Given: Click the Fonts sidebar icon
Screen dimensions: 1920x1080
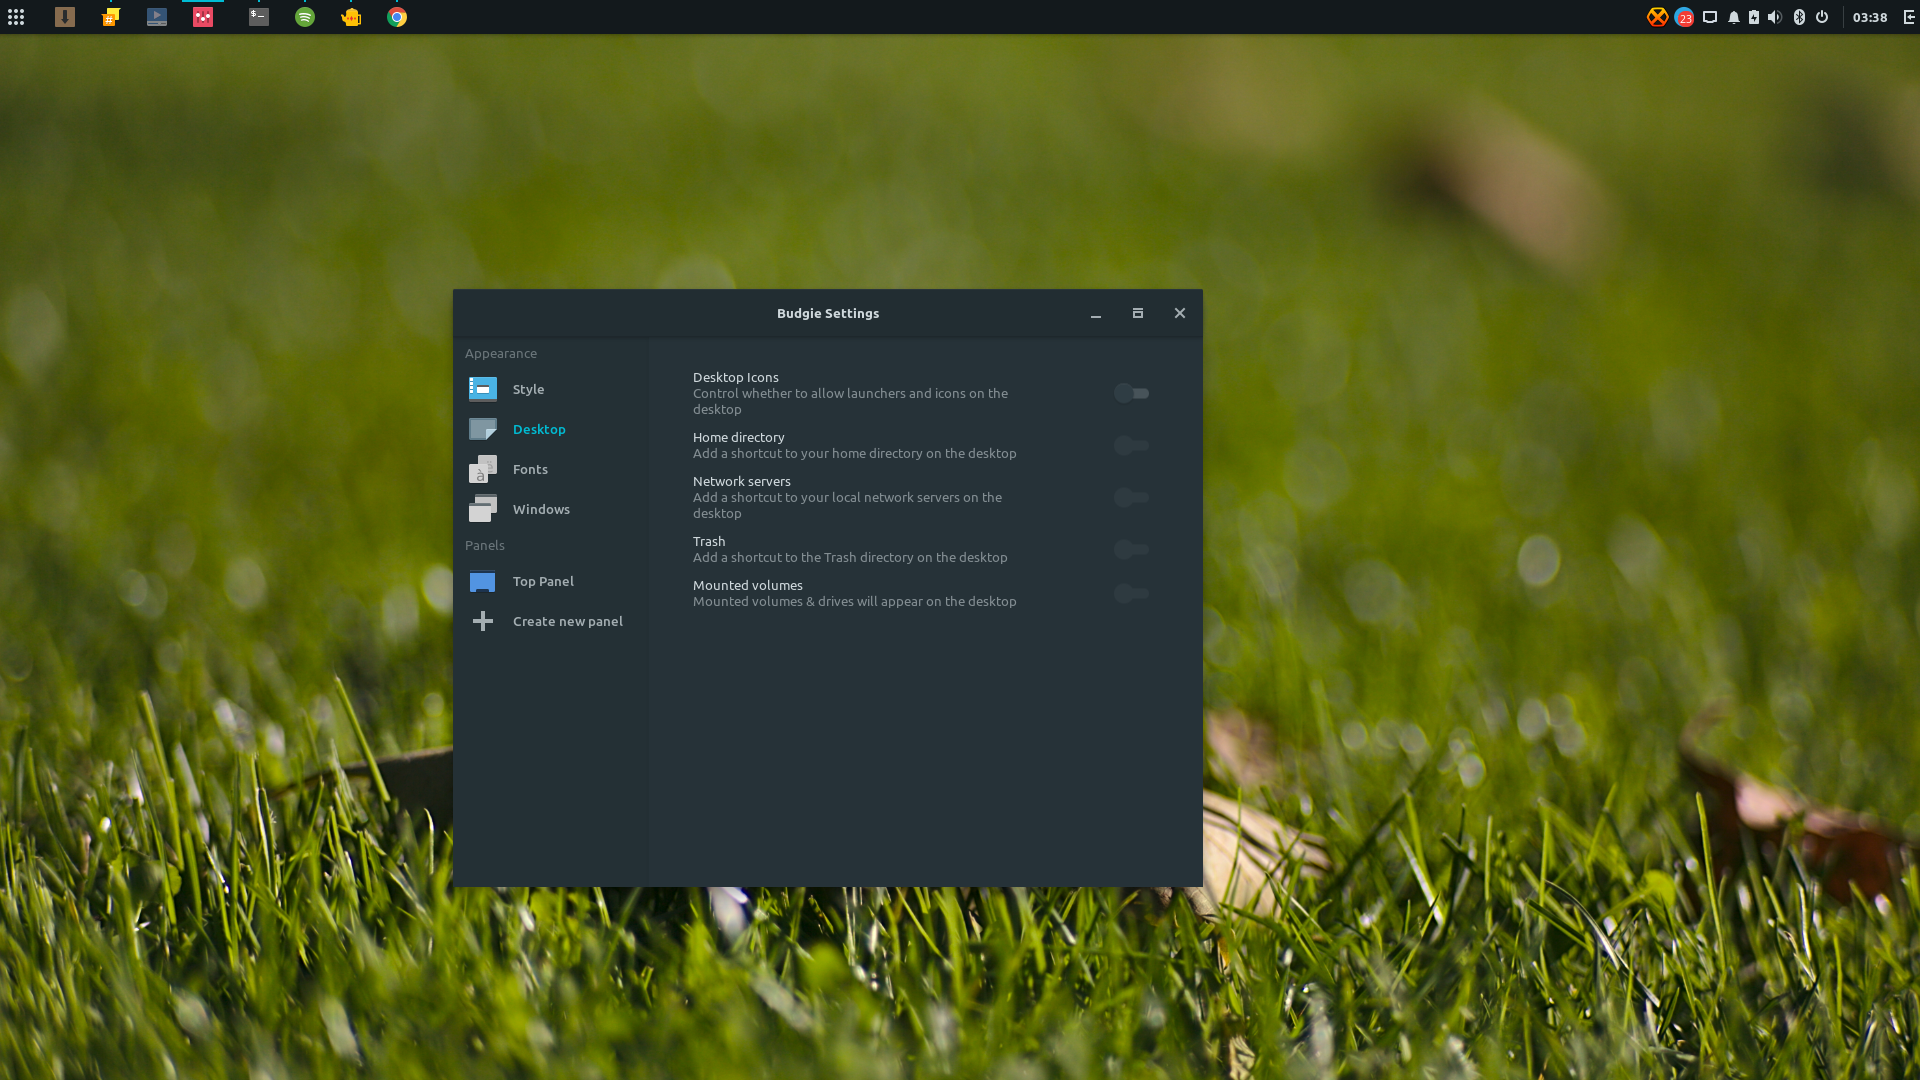Looking at the screenshot, I should (x=483, y=469).
